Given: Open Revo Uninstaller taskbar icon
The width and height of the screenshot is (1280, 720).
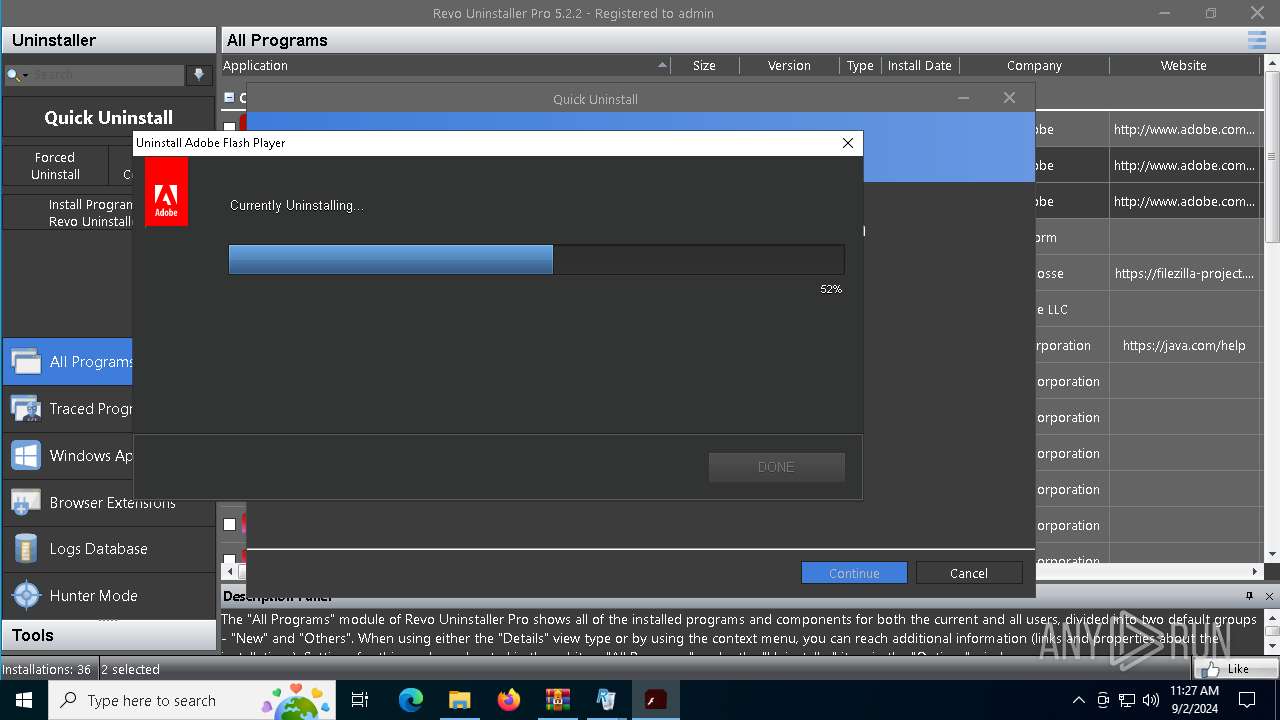Looking at the screenshot, I should (x=606, y=700).
